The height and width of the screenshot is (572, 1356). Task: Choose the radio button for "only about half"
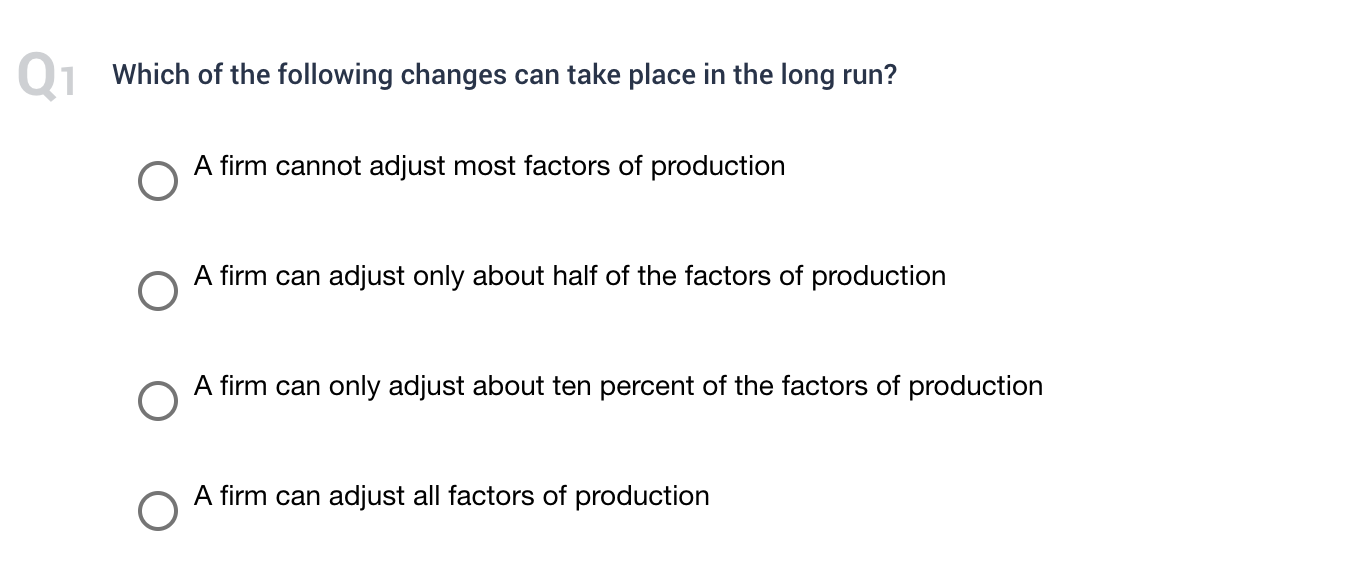tap(156, 291)
